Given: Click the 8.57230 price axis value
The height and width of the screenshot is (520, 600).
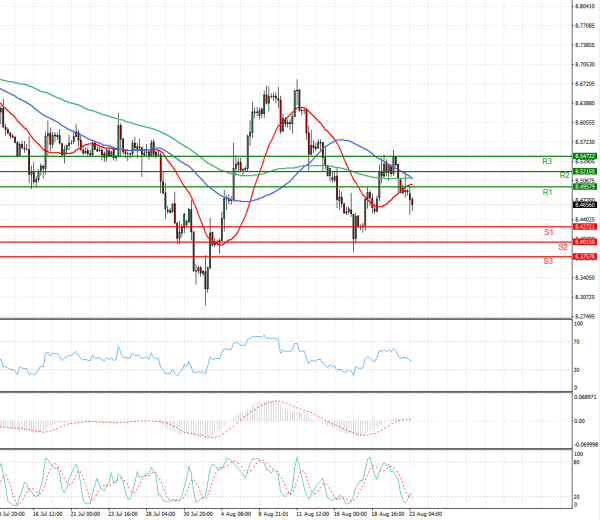Looking at the screenshot, I should point(585,142).
